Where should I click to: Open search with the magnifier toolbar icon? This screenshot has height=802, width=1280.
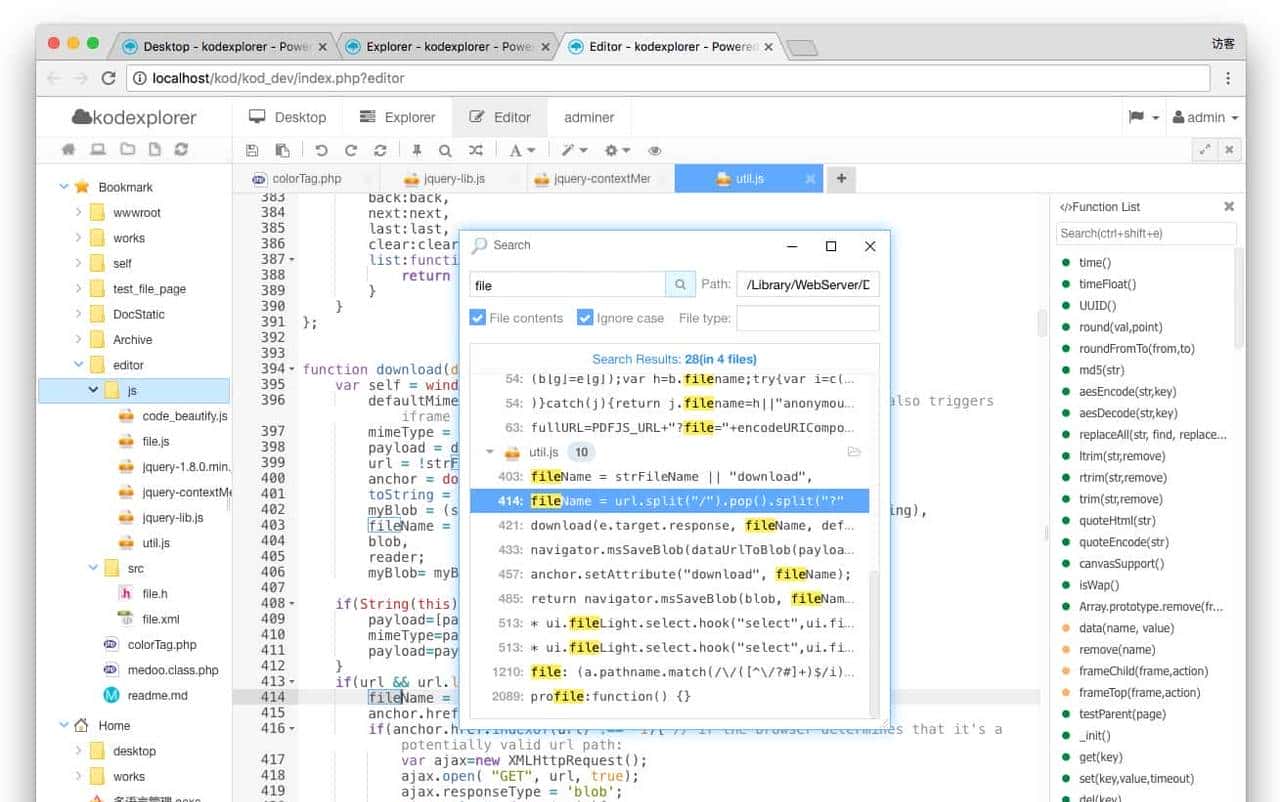(445, 150)
